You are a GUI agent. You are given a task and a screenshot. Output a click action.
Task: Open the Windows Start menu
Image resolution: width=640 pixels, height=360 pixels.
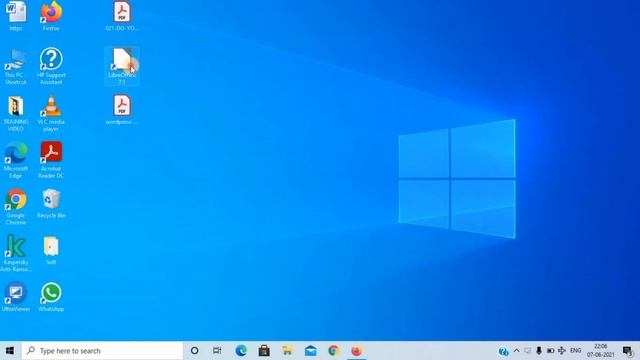click(x=10, y=351)
